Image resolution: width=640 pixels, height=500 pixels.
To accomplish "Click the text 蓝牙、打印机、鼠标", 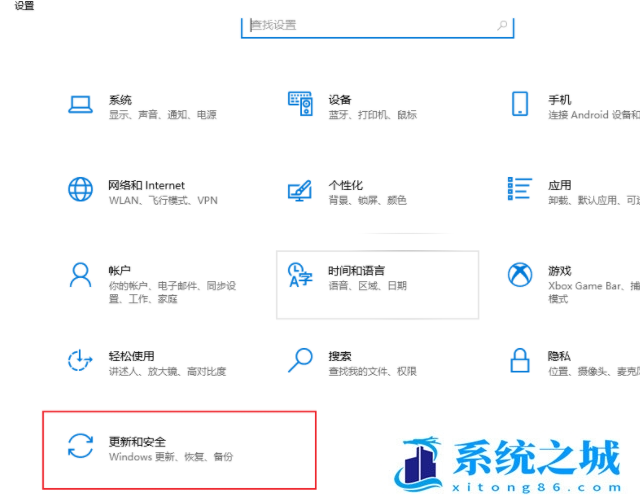I will pos(373,115).
